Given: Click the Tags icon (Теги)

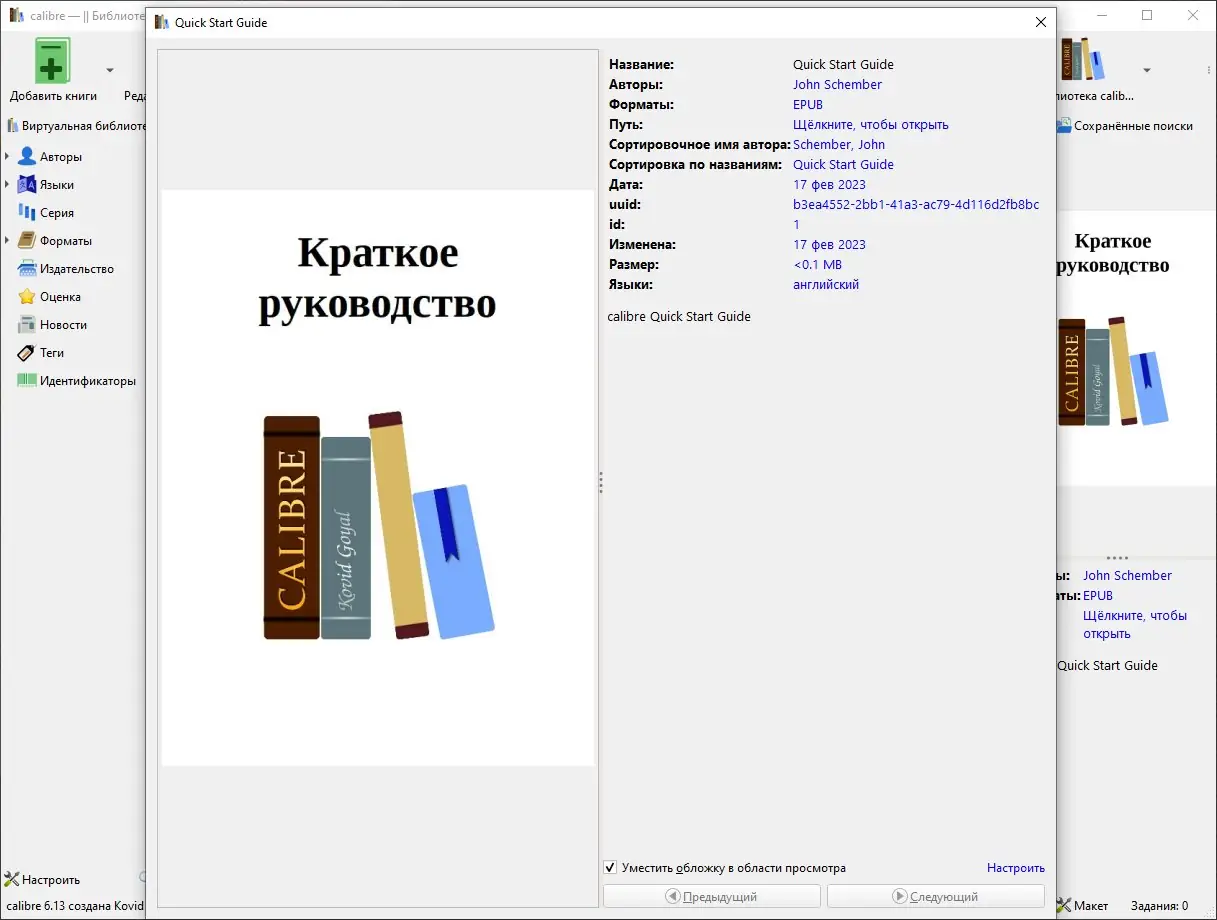Looking at the screenshot, I should click(x=27, y=353).
